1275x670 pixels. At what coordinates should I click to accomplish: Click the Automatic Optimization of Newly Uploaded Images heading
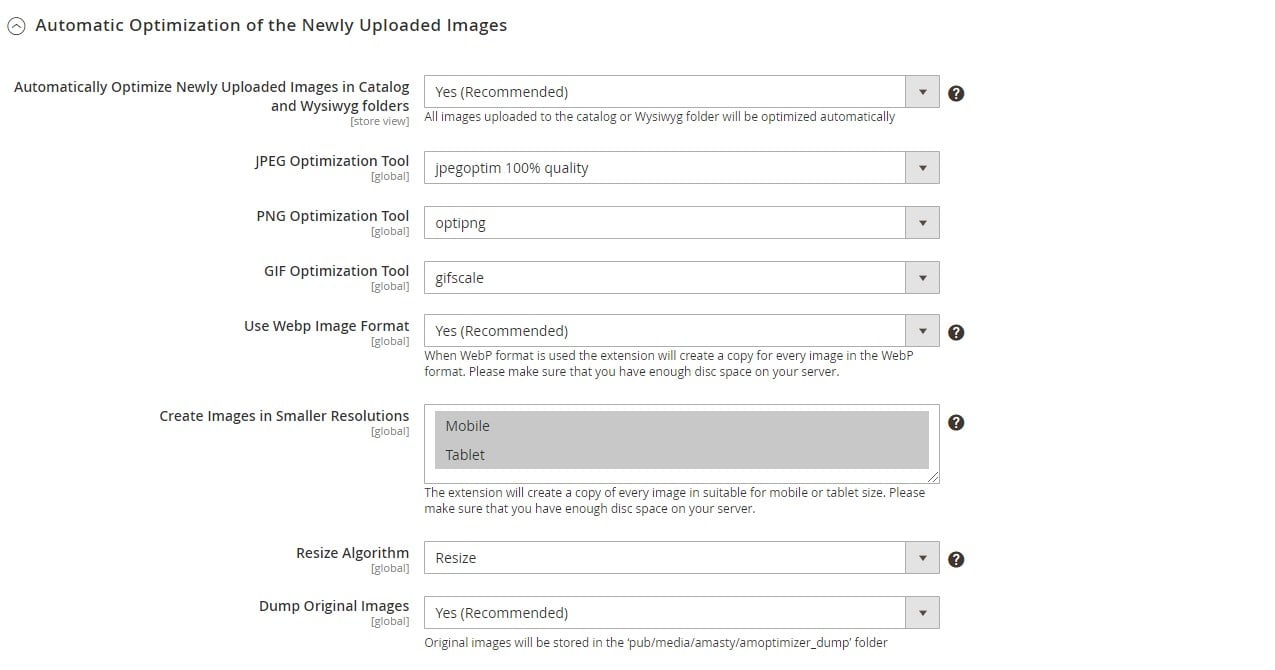click(x=271, y=26)
